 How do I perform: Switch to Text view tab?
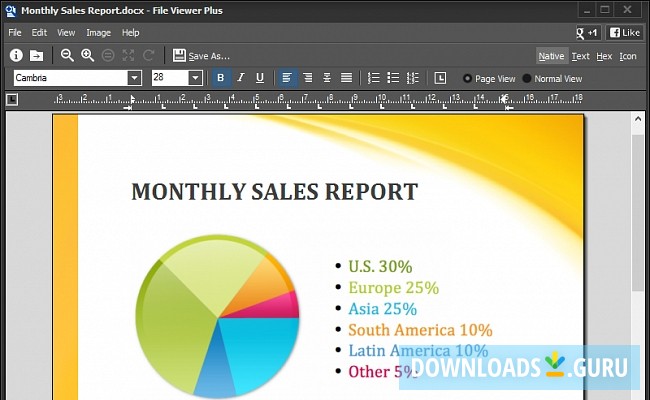(580, 56)
